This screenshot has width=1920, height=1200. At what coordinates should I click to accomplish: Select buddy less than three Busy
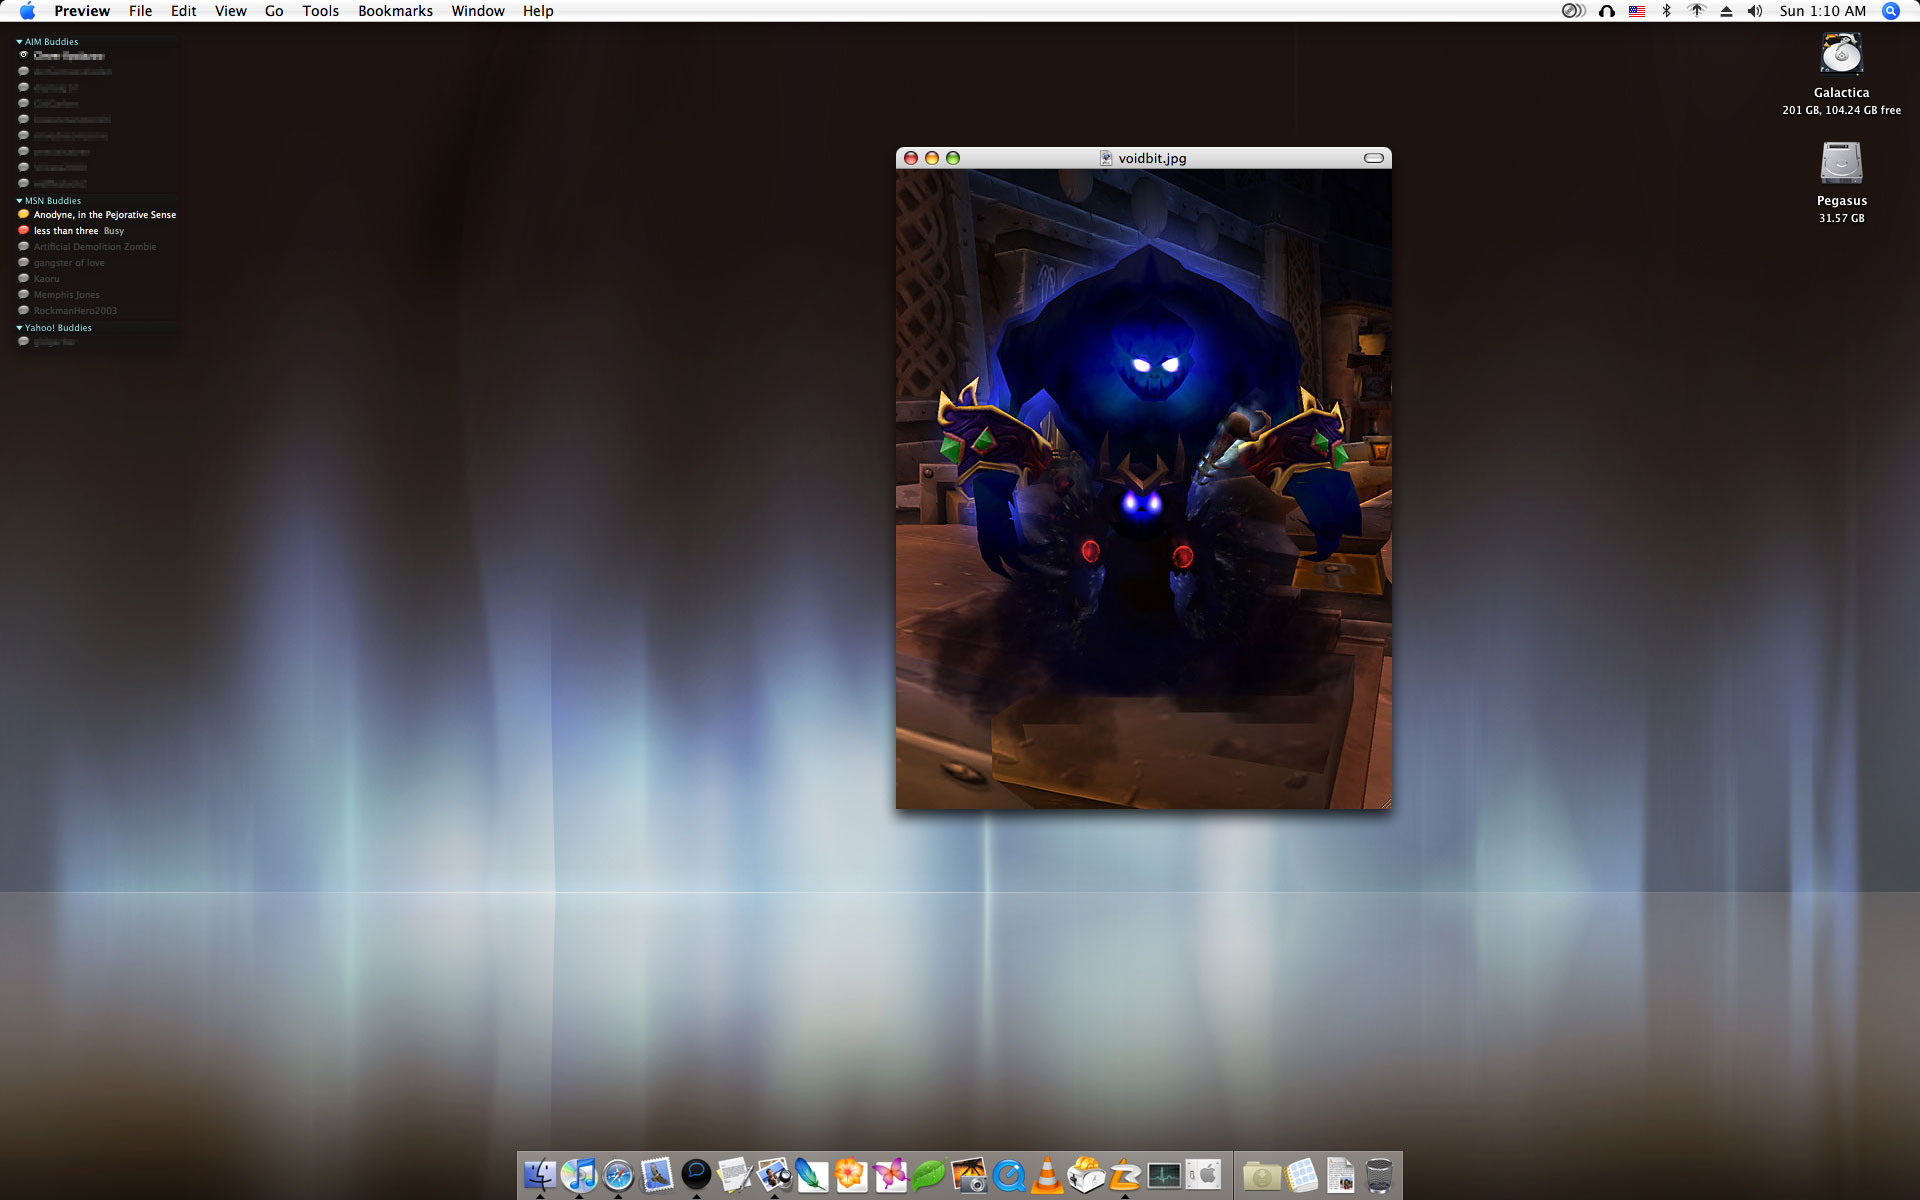pyautogui.click(x=97, y=231)
